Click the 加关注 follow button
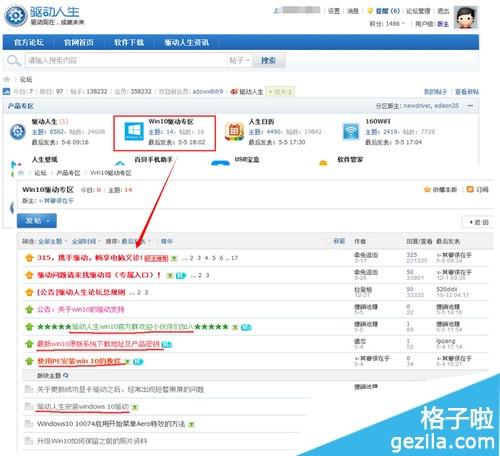500x456 pixels. click(x=280, y=91)
